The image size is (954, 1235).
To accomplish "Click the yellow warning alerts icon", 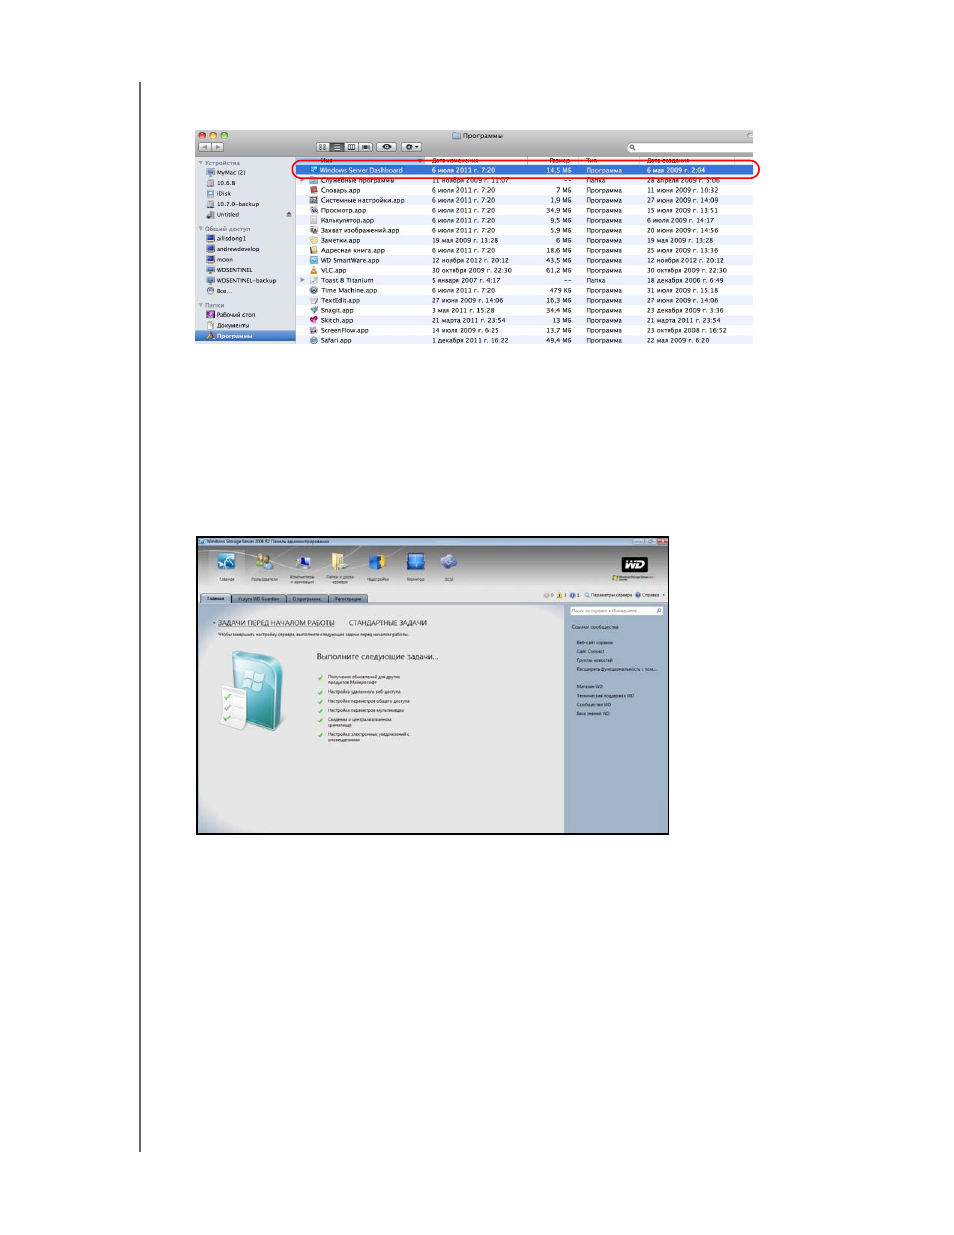I will click(559, 595).
